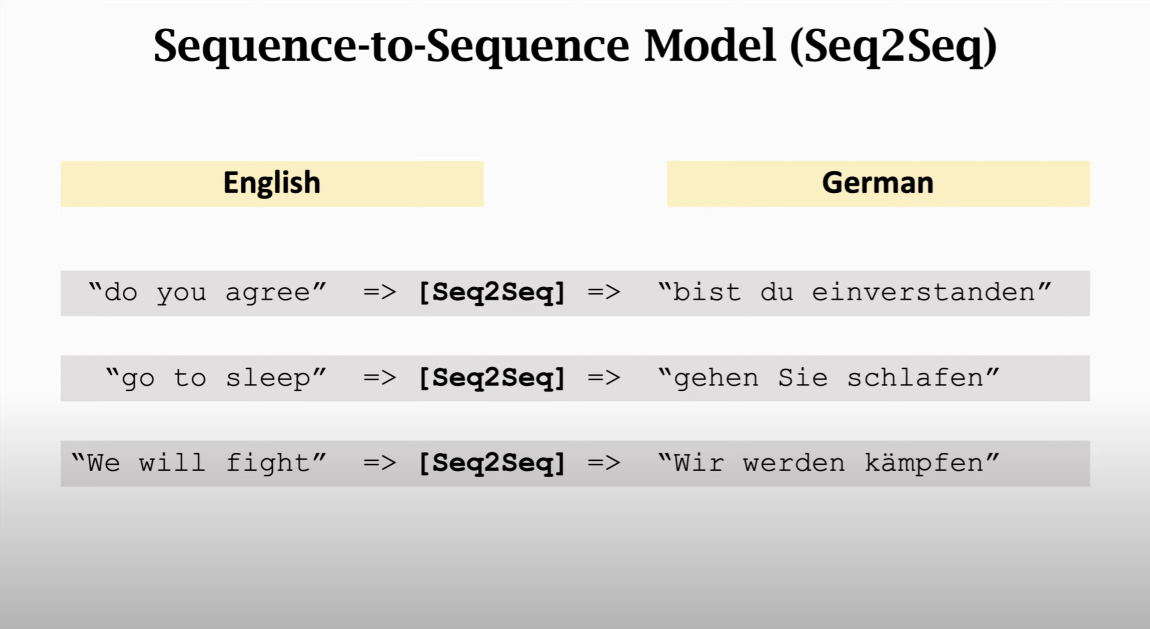This screenshot has height=629, width=1150.
Task: Click arrow before "bist du einverstanden"
Action: click(x=604, y=293)
